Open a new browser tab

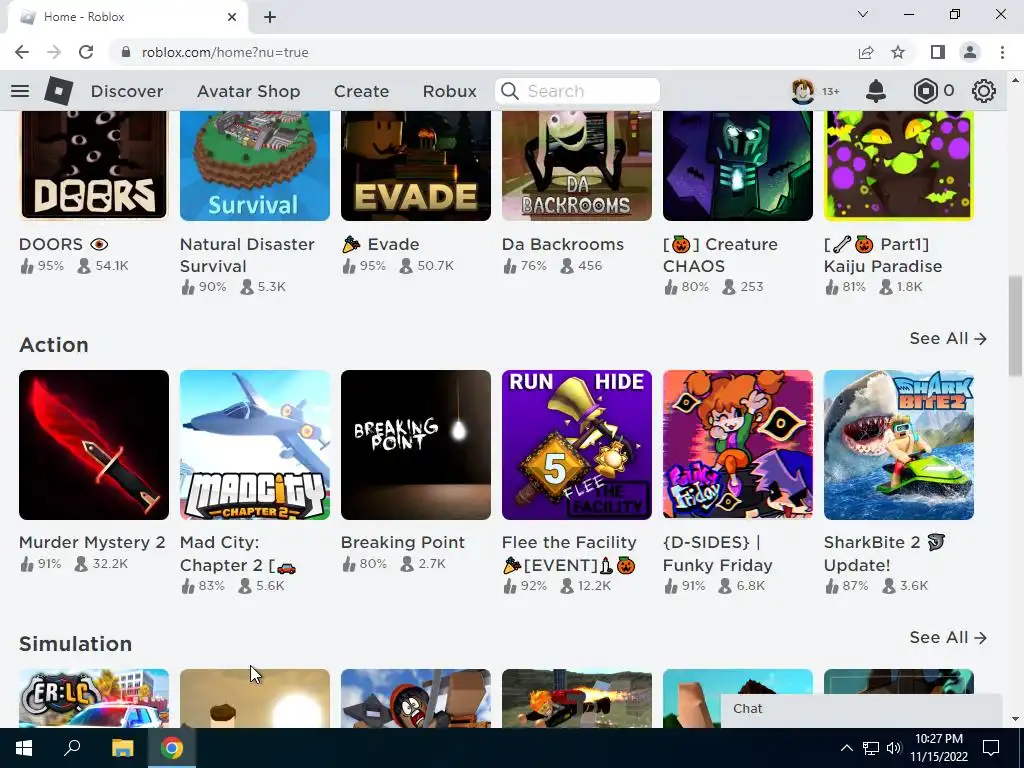coord(270,17)
